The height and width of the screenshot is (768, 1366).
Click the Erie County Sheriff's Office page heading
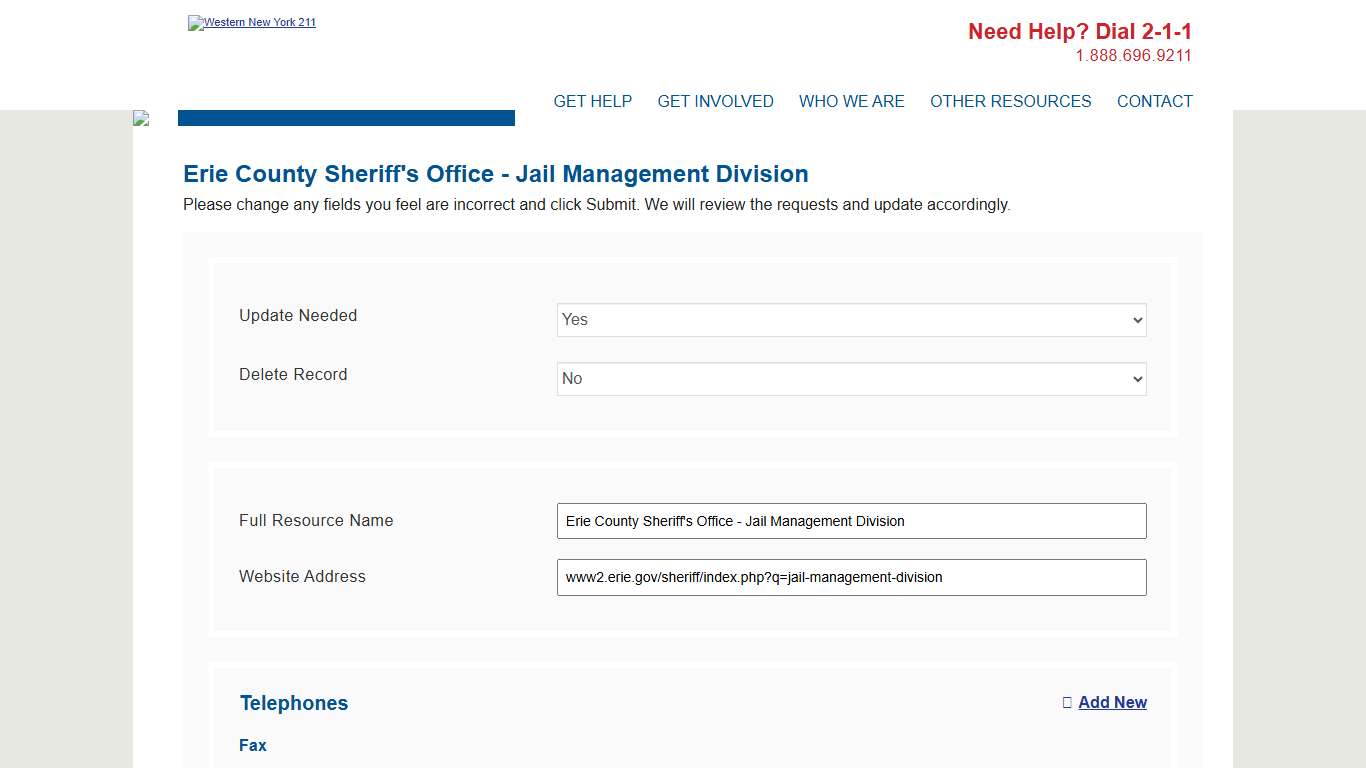(x=495, y=174)
